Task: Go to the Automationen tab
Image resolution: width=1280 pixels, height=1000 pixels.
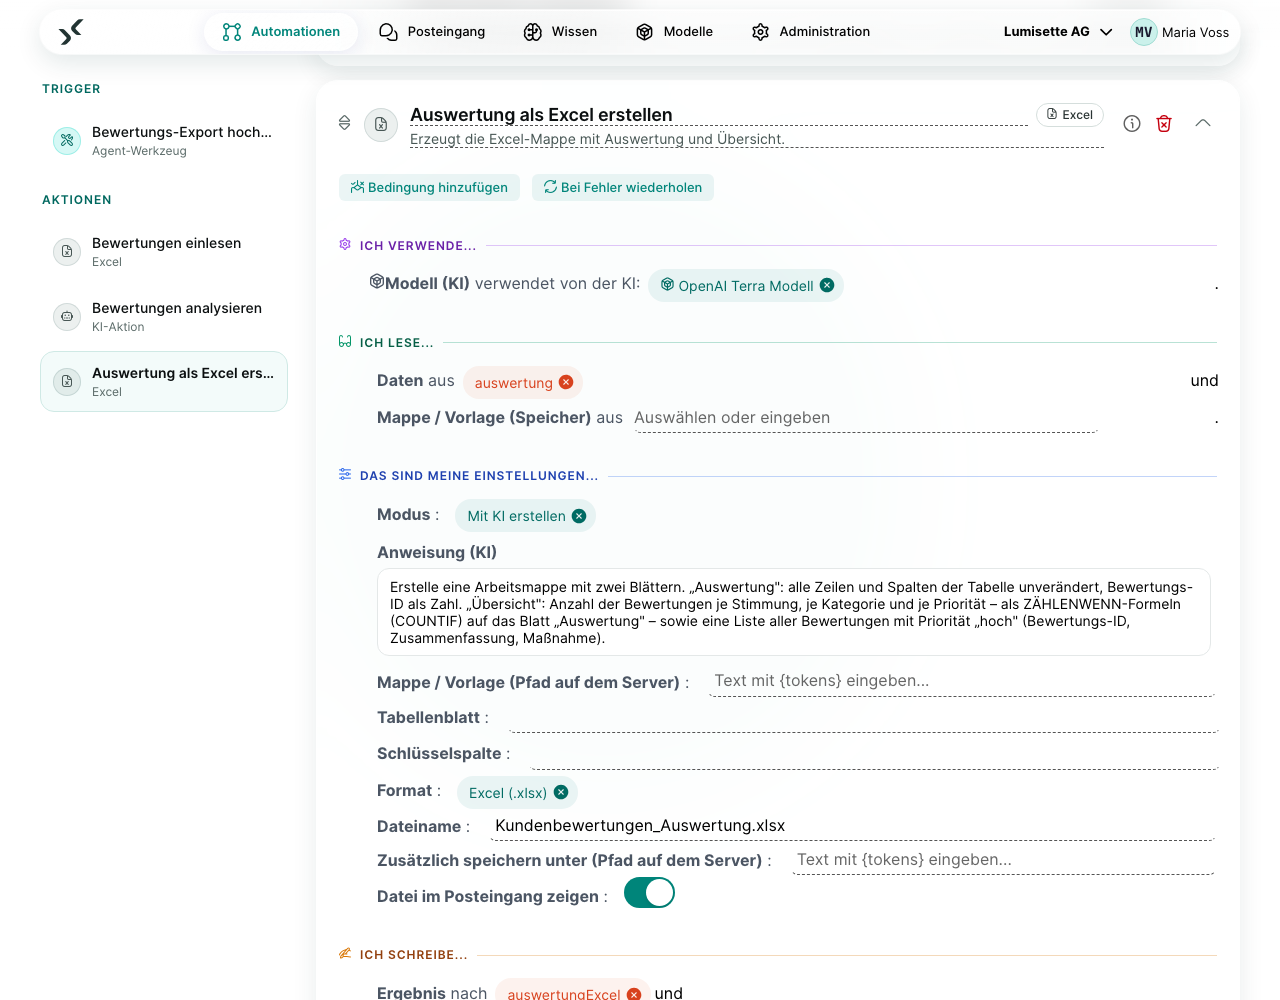Action: (x=281, y=32)
